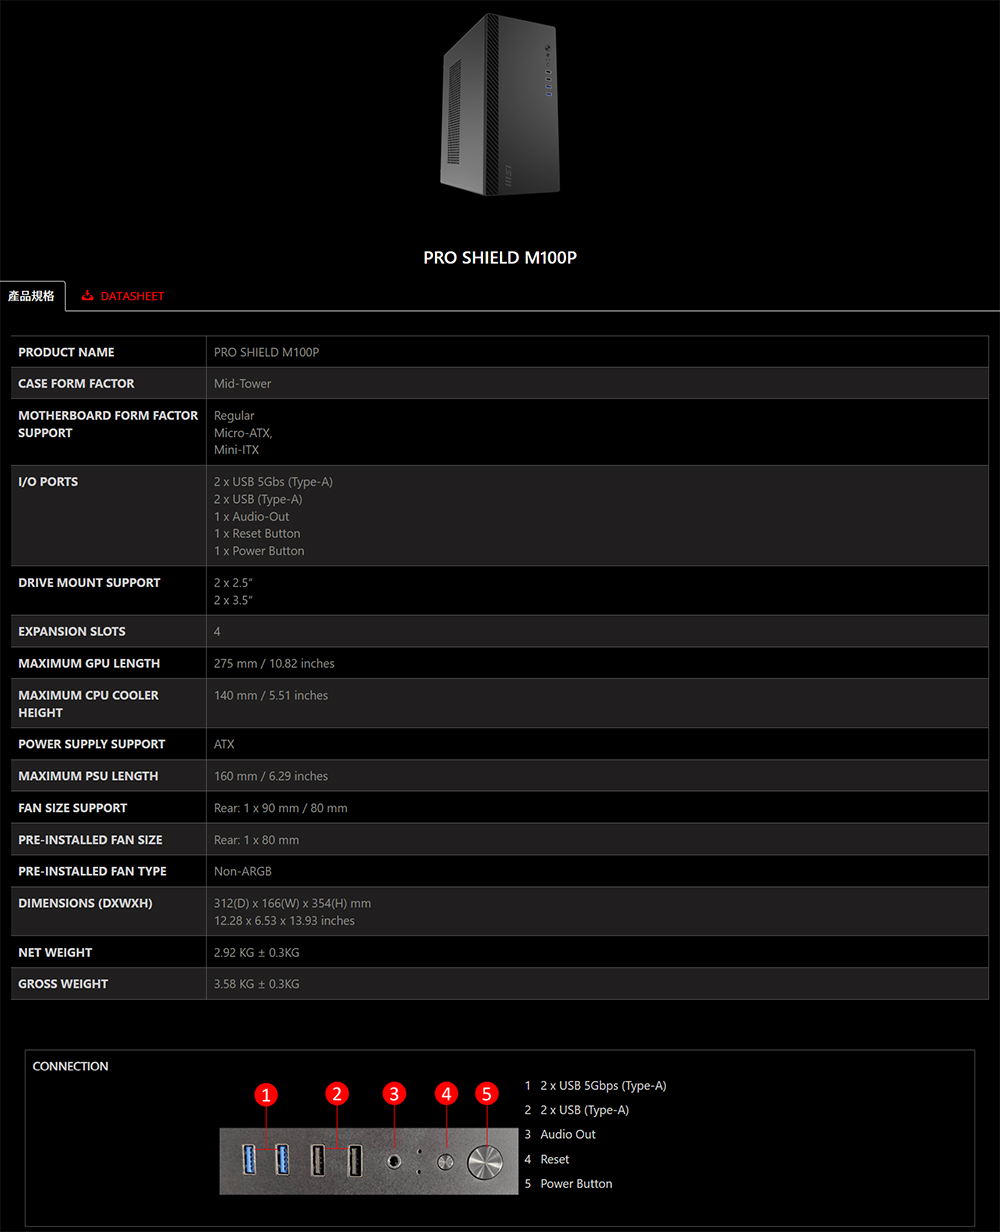The width and height of the screenshot is (1000, 1232).
Task: Click the legend entry 'Reset'
Action: click(x=555, y=1159)
